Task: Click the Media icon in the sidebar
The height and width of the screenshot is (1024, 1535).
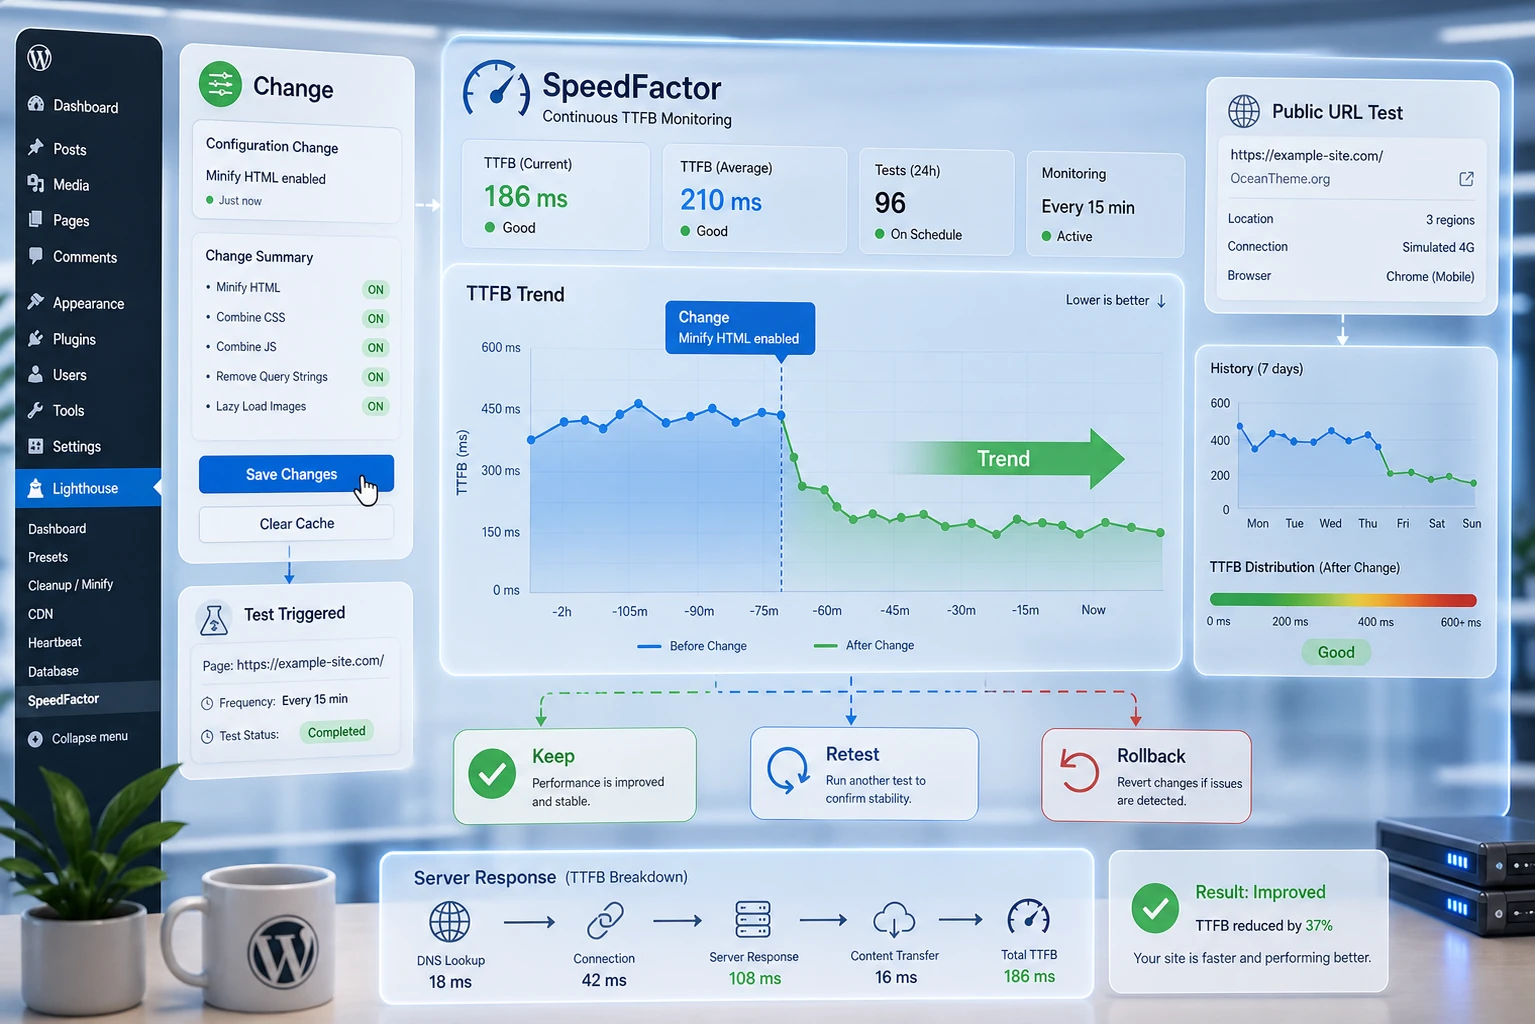Action: (36, 184)
